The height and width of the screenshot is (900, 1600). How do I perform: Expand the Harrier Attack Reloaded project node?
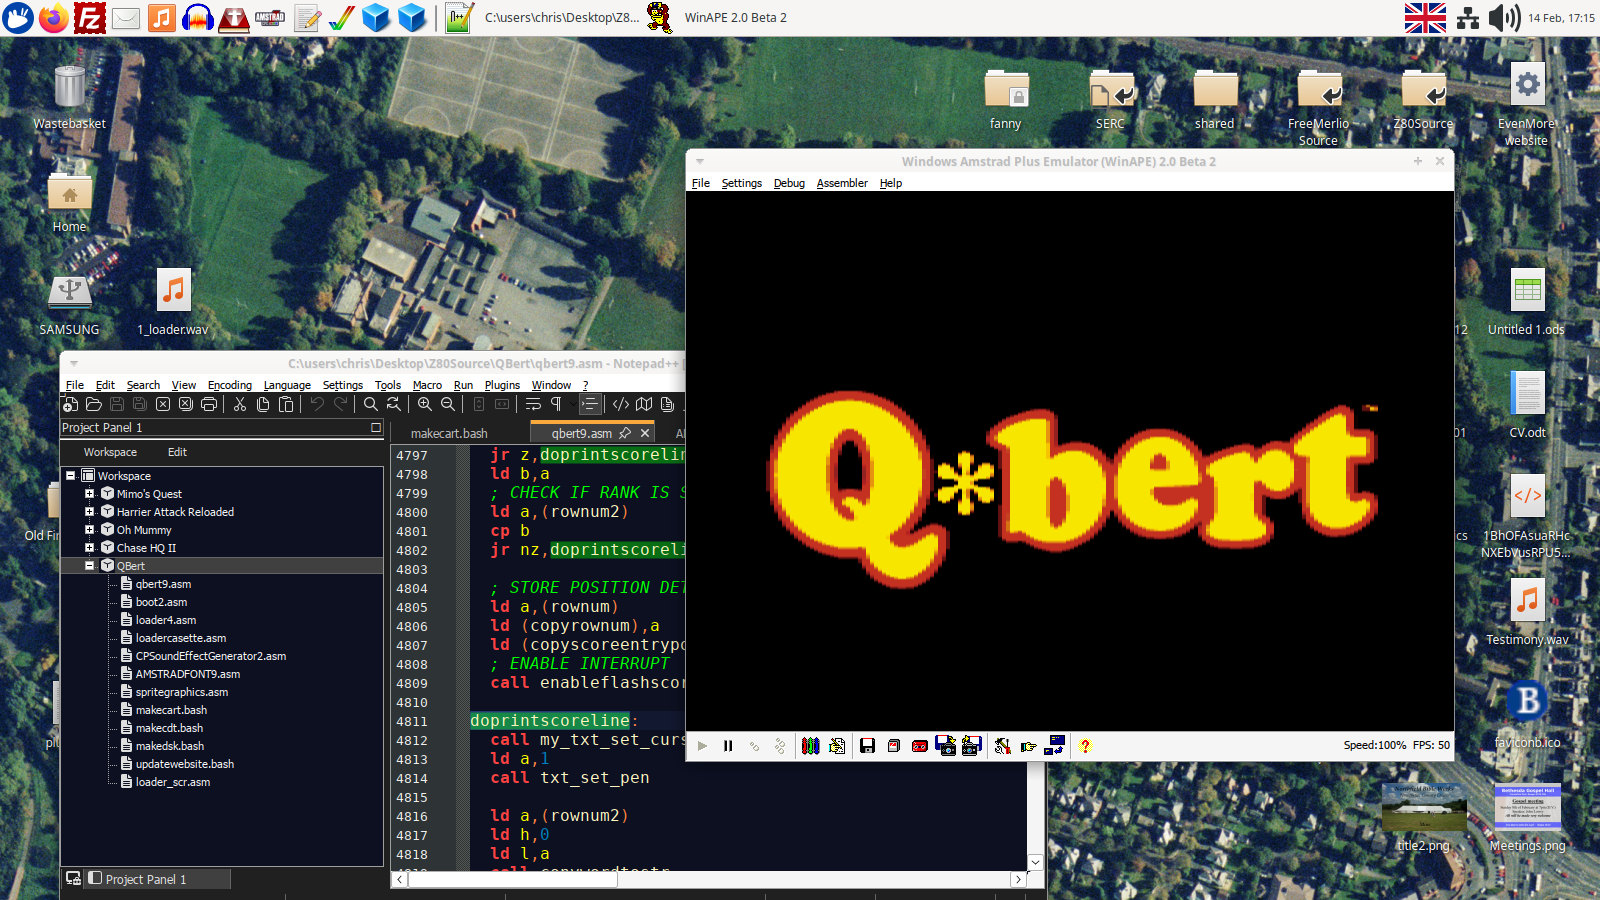(89, 512)
